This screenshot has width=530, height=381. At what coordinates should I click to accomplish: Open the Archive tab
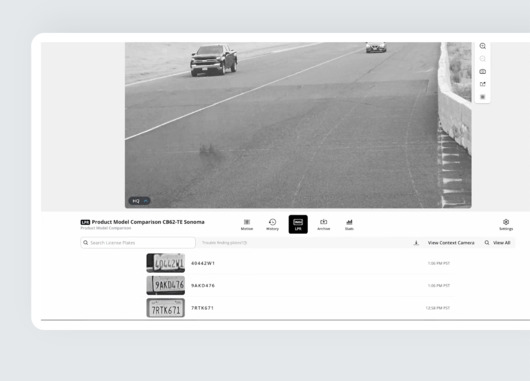[323, 224]
